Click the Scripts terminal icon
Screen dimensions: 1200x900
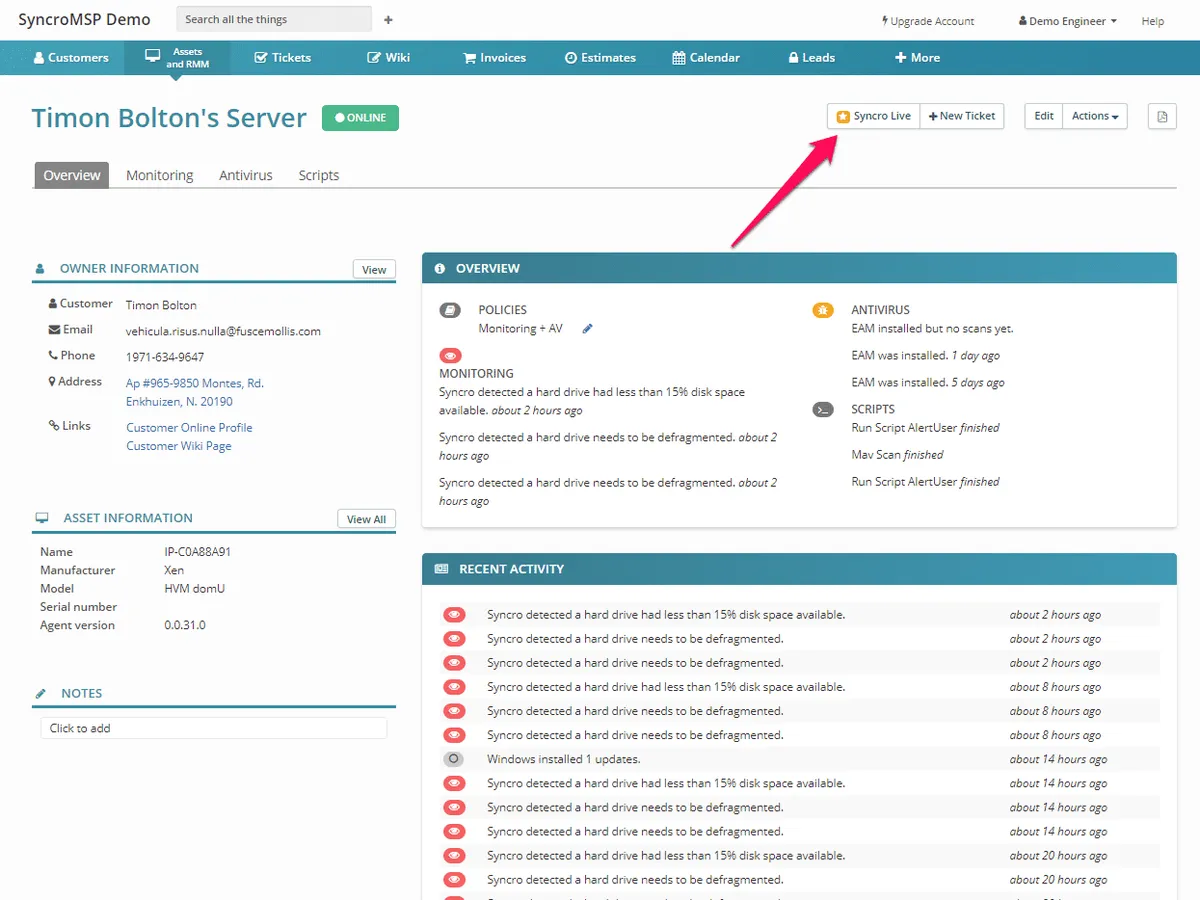click(822, 409)
